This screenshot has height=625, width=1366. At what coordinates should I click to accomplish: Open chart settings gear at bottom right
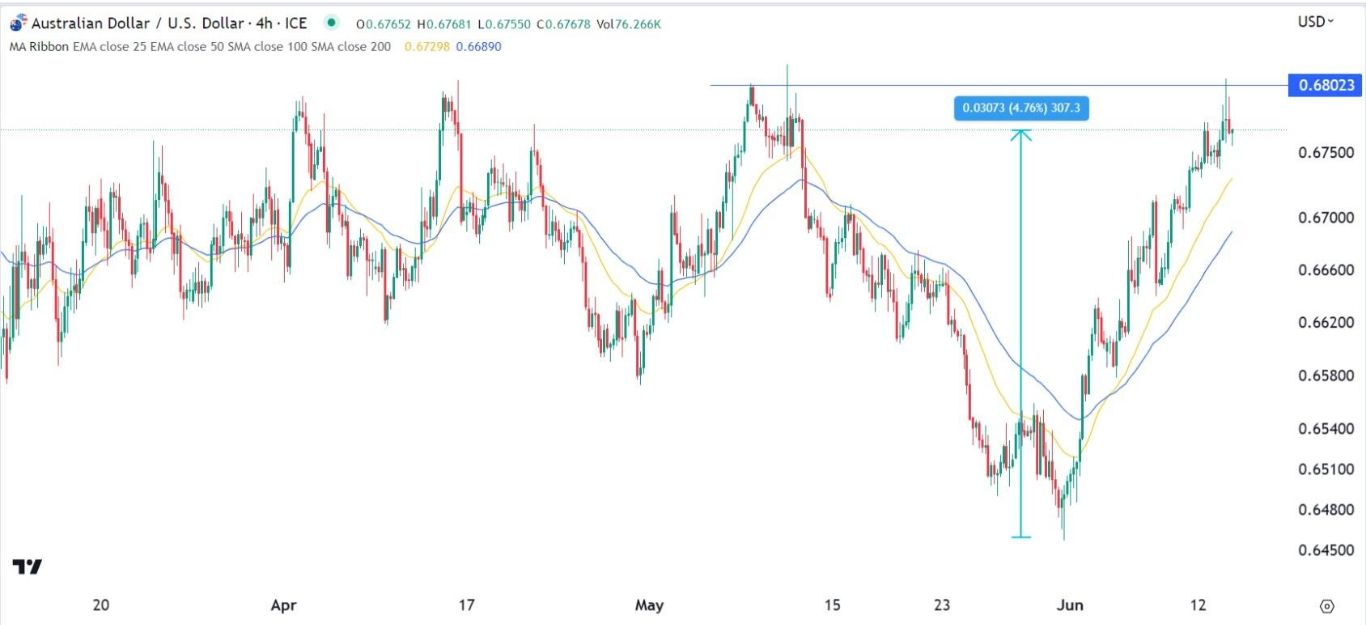[x=1327, y=606]
